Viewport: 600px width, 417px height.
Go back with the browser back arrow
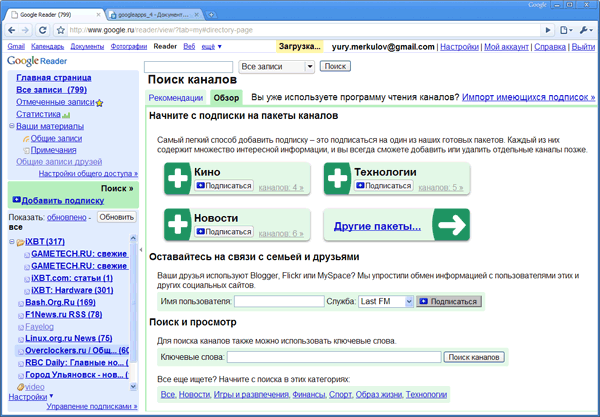[11, 30]
